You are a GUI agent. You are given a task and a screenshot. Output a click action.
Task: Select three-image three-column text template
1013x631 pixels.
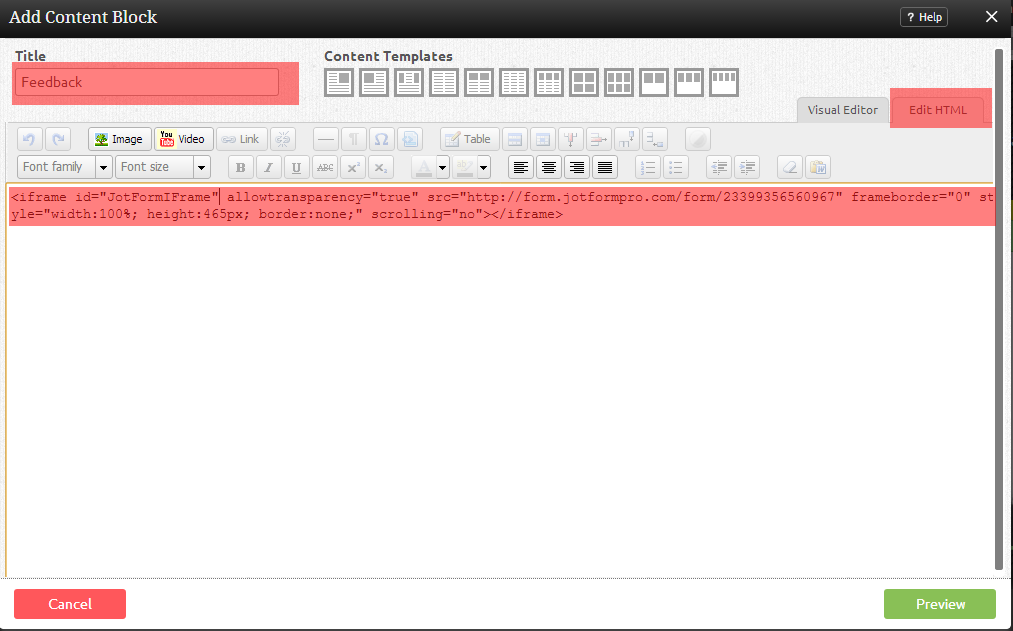point(548,83)
